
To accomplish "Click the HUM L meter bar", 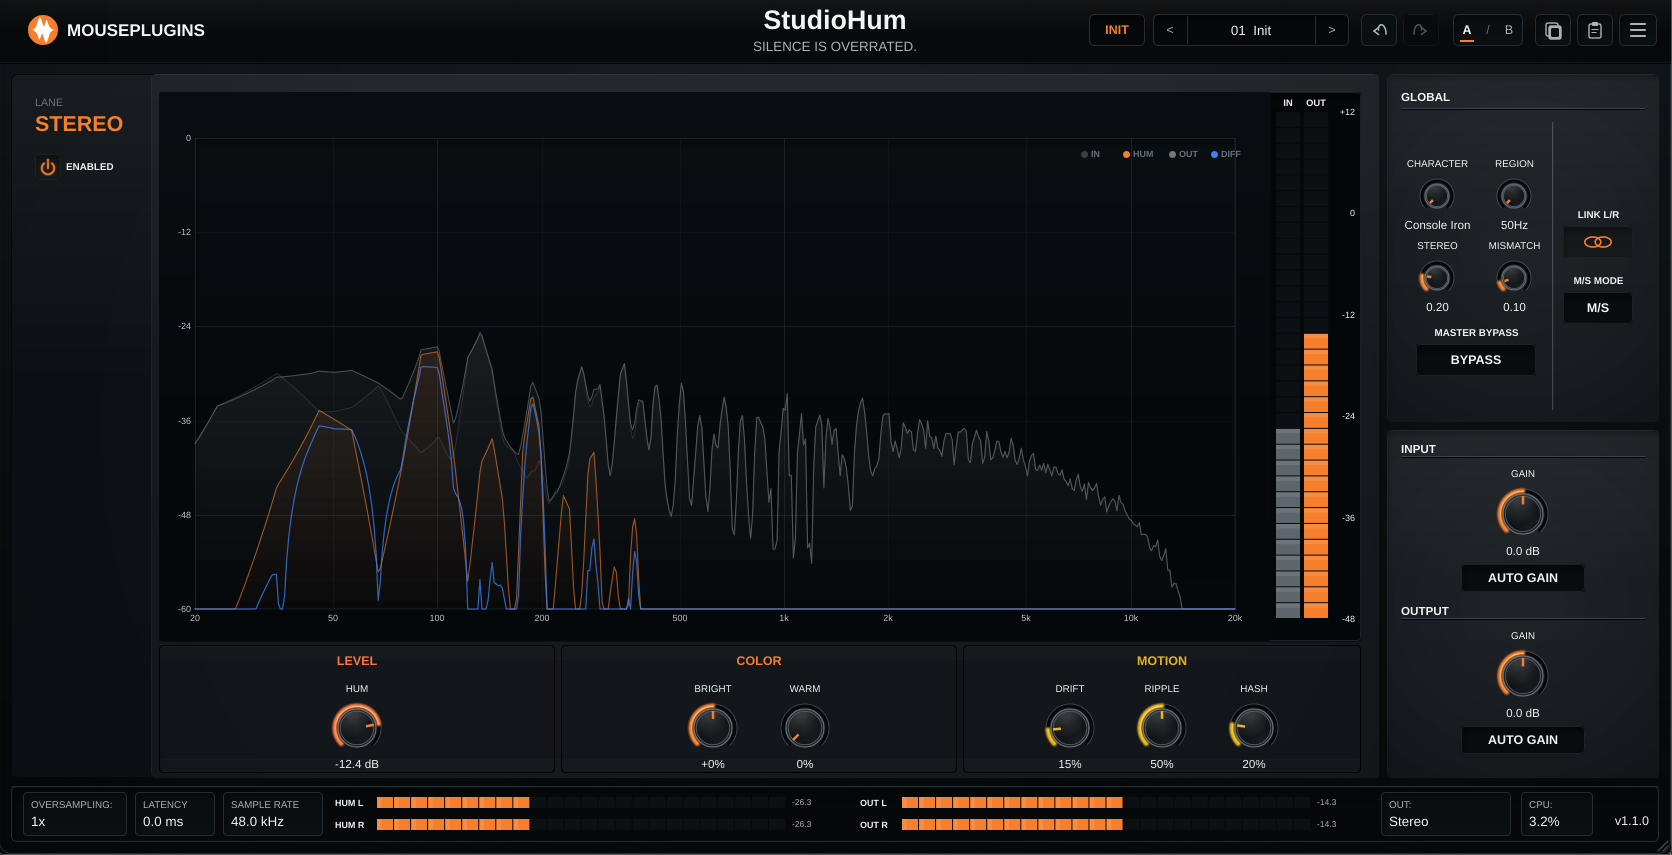I will coord(580,803).
